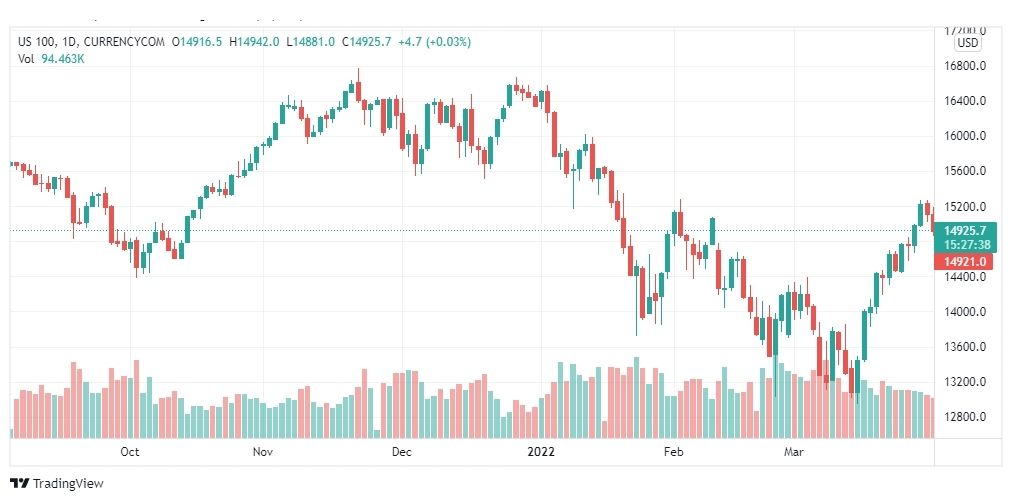This screenshot has width=1012, height=501.
Task: Select the Mar date axis label
Action: point(794,452)
